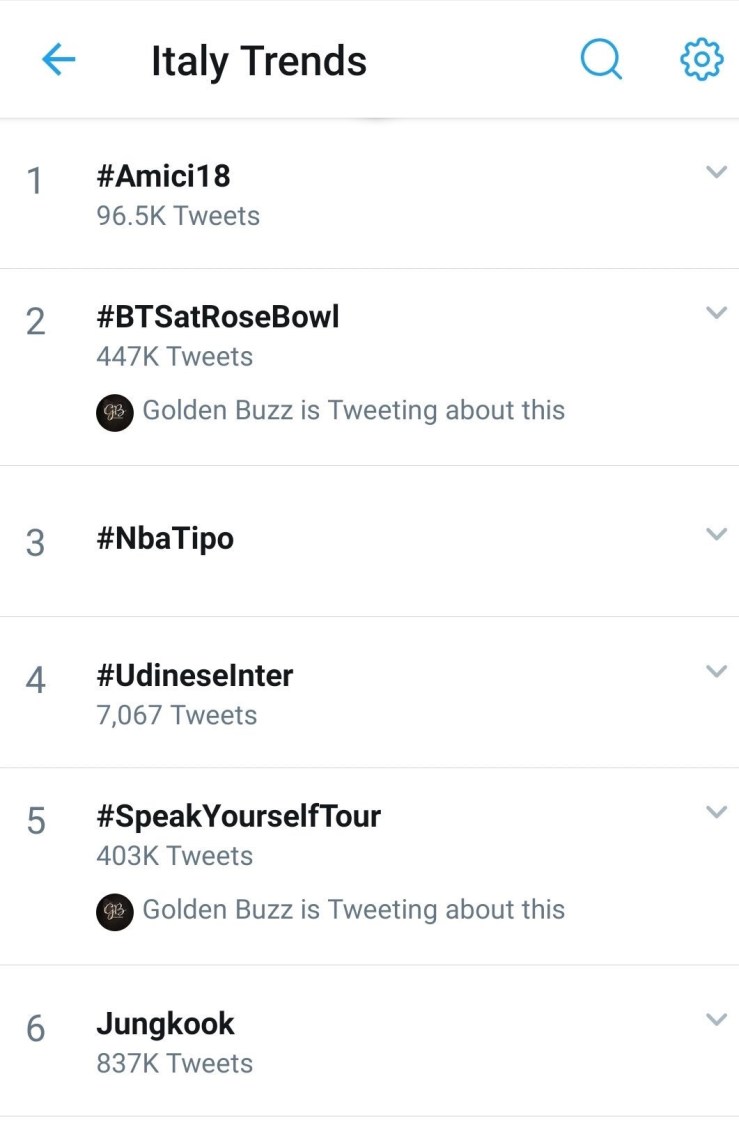Screen dimensions: 739x1122
Task: Tap the Italy Trends page title
Action: click(258, 61)
